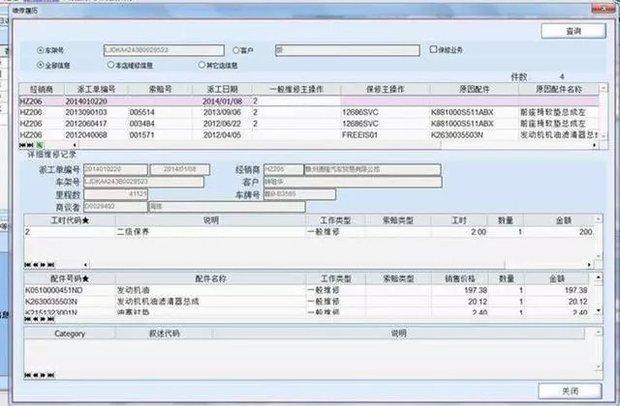The height and width of the screenshot is (406, 620).
Task: Click the 配件号码★ column header
Action: 70,279
